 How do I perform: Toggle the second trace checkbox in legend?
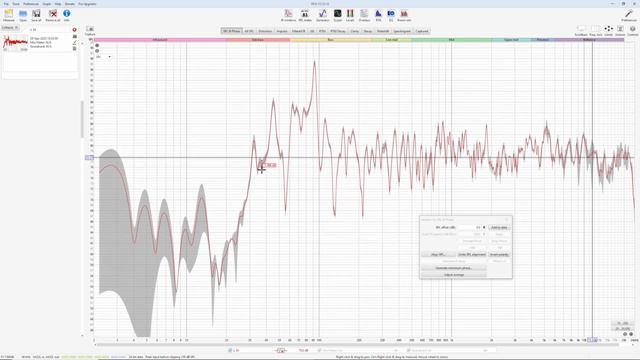(320, 350)
